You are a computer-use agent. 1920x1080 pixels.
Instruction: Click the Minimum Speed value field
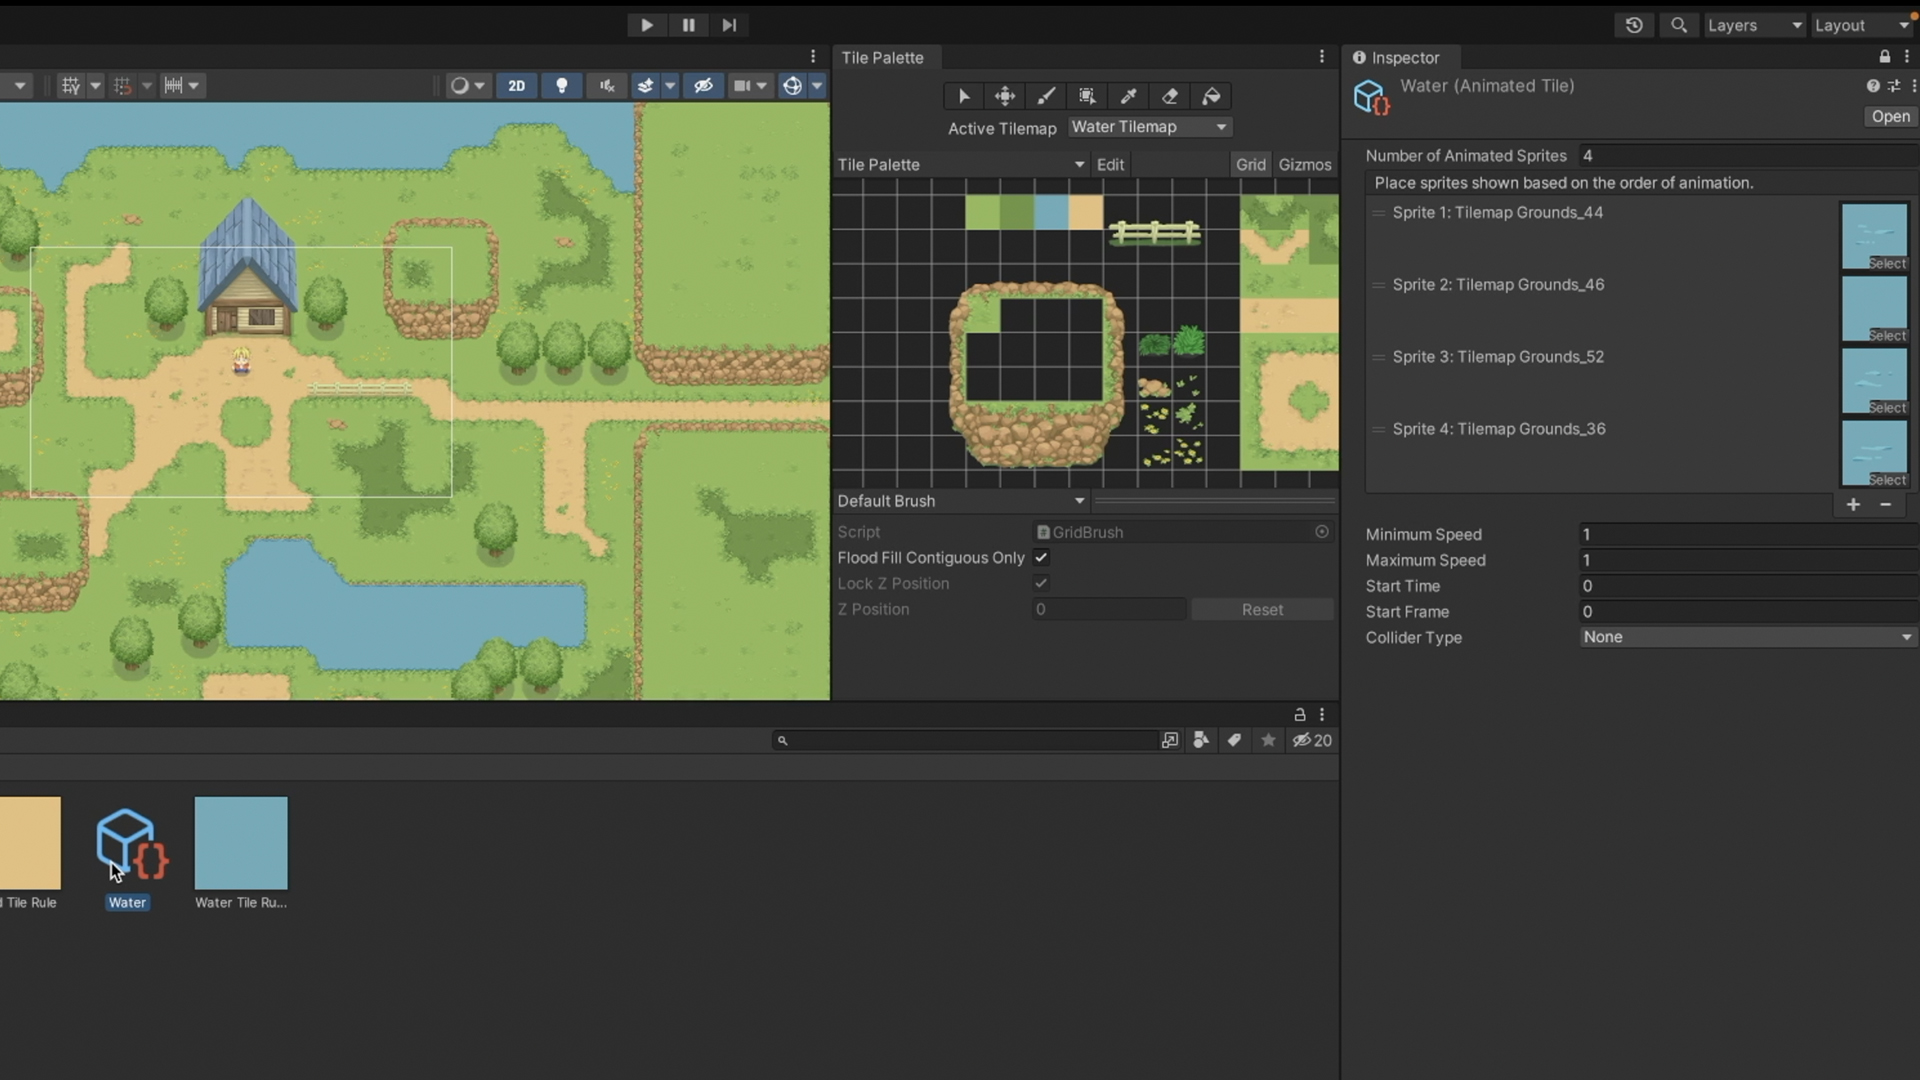(x=1747, y=534)
